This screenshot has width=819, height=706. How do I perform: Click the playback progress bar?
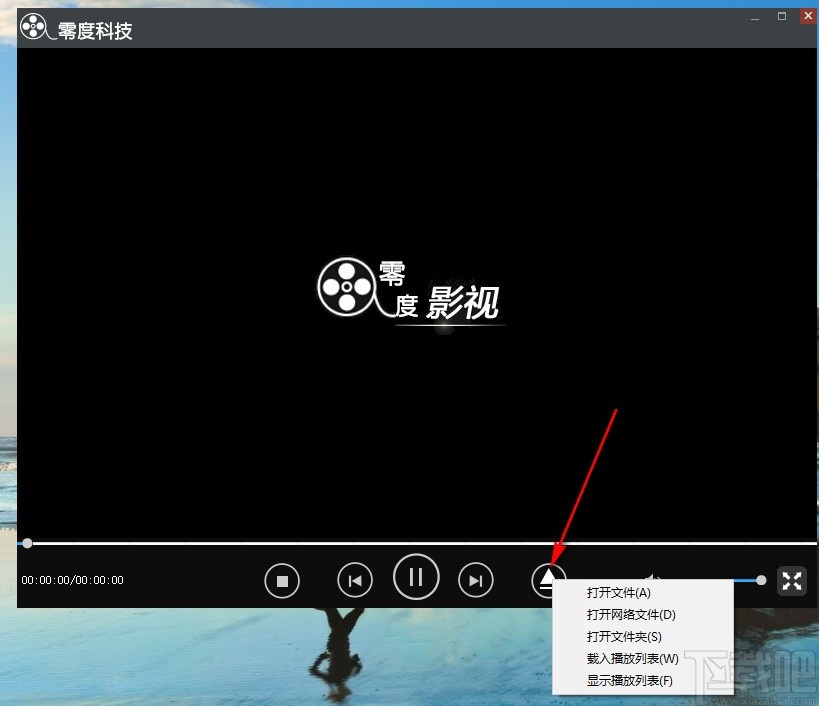400,543
